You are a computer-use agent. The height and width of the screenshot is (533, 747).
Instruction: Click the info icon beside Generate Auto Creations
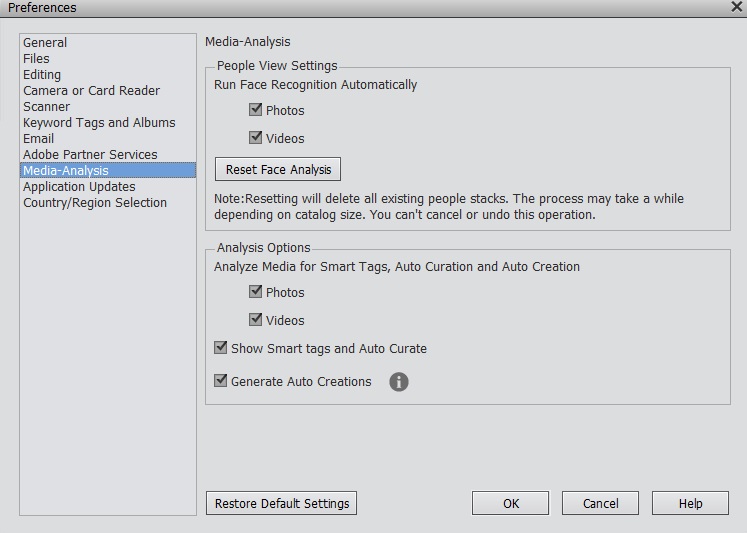coord(398,382)
